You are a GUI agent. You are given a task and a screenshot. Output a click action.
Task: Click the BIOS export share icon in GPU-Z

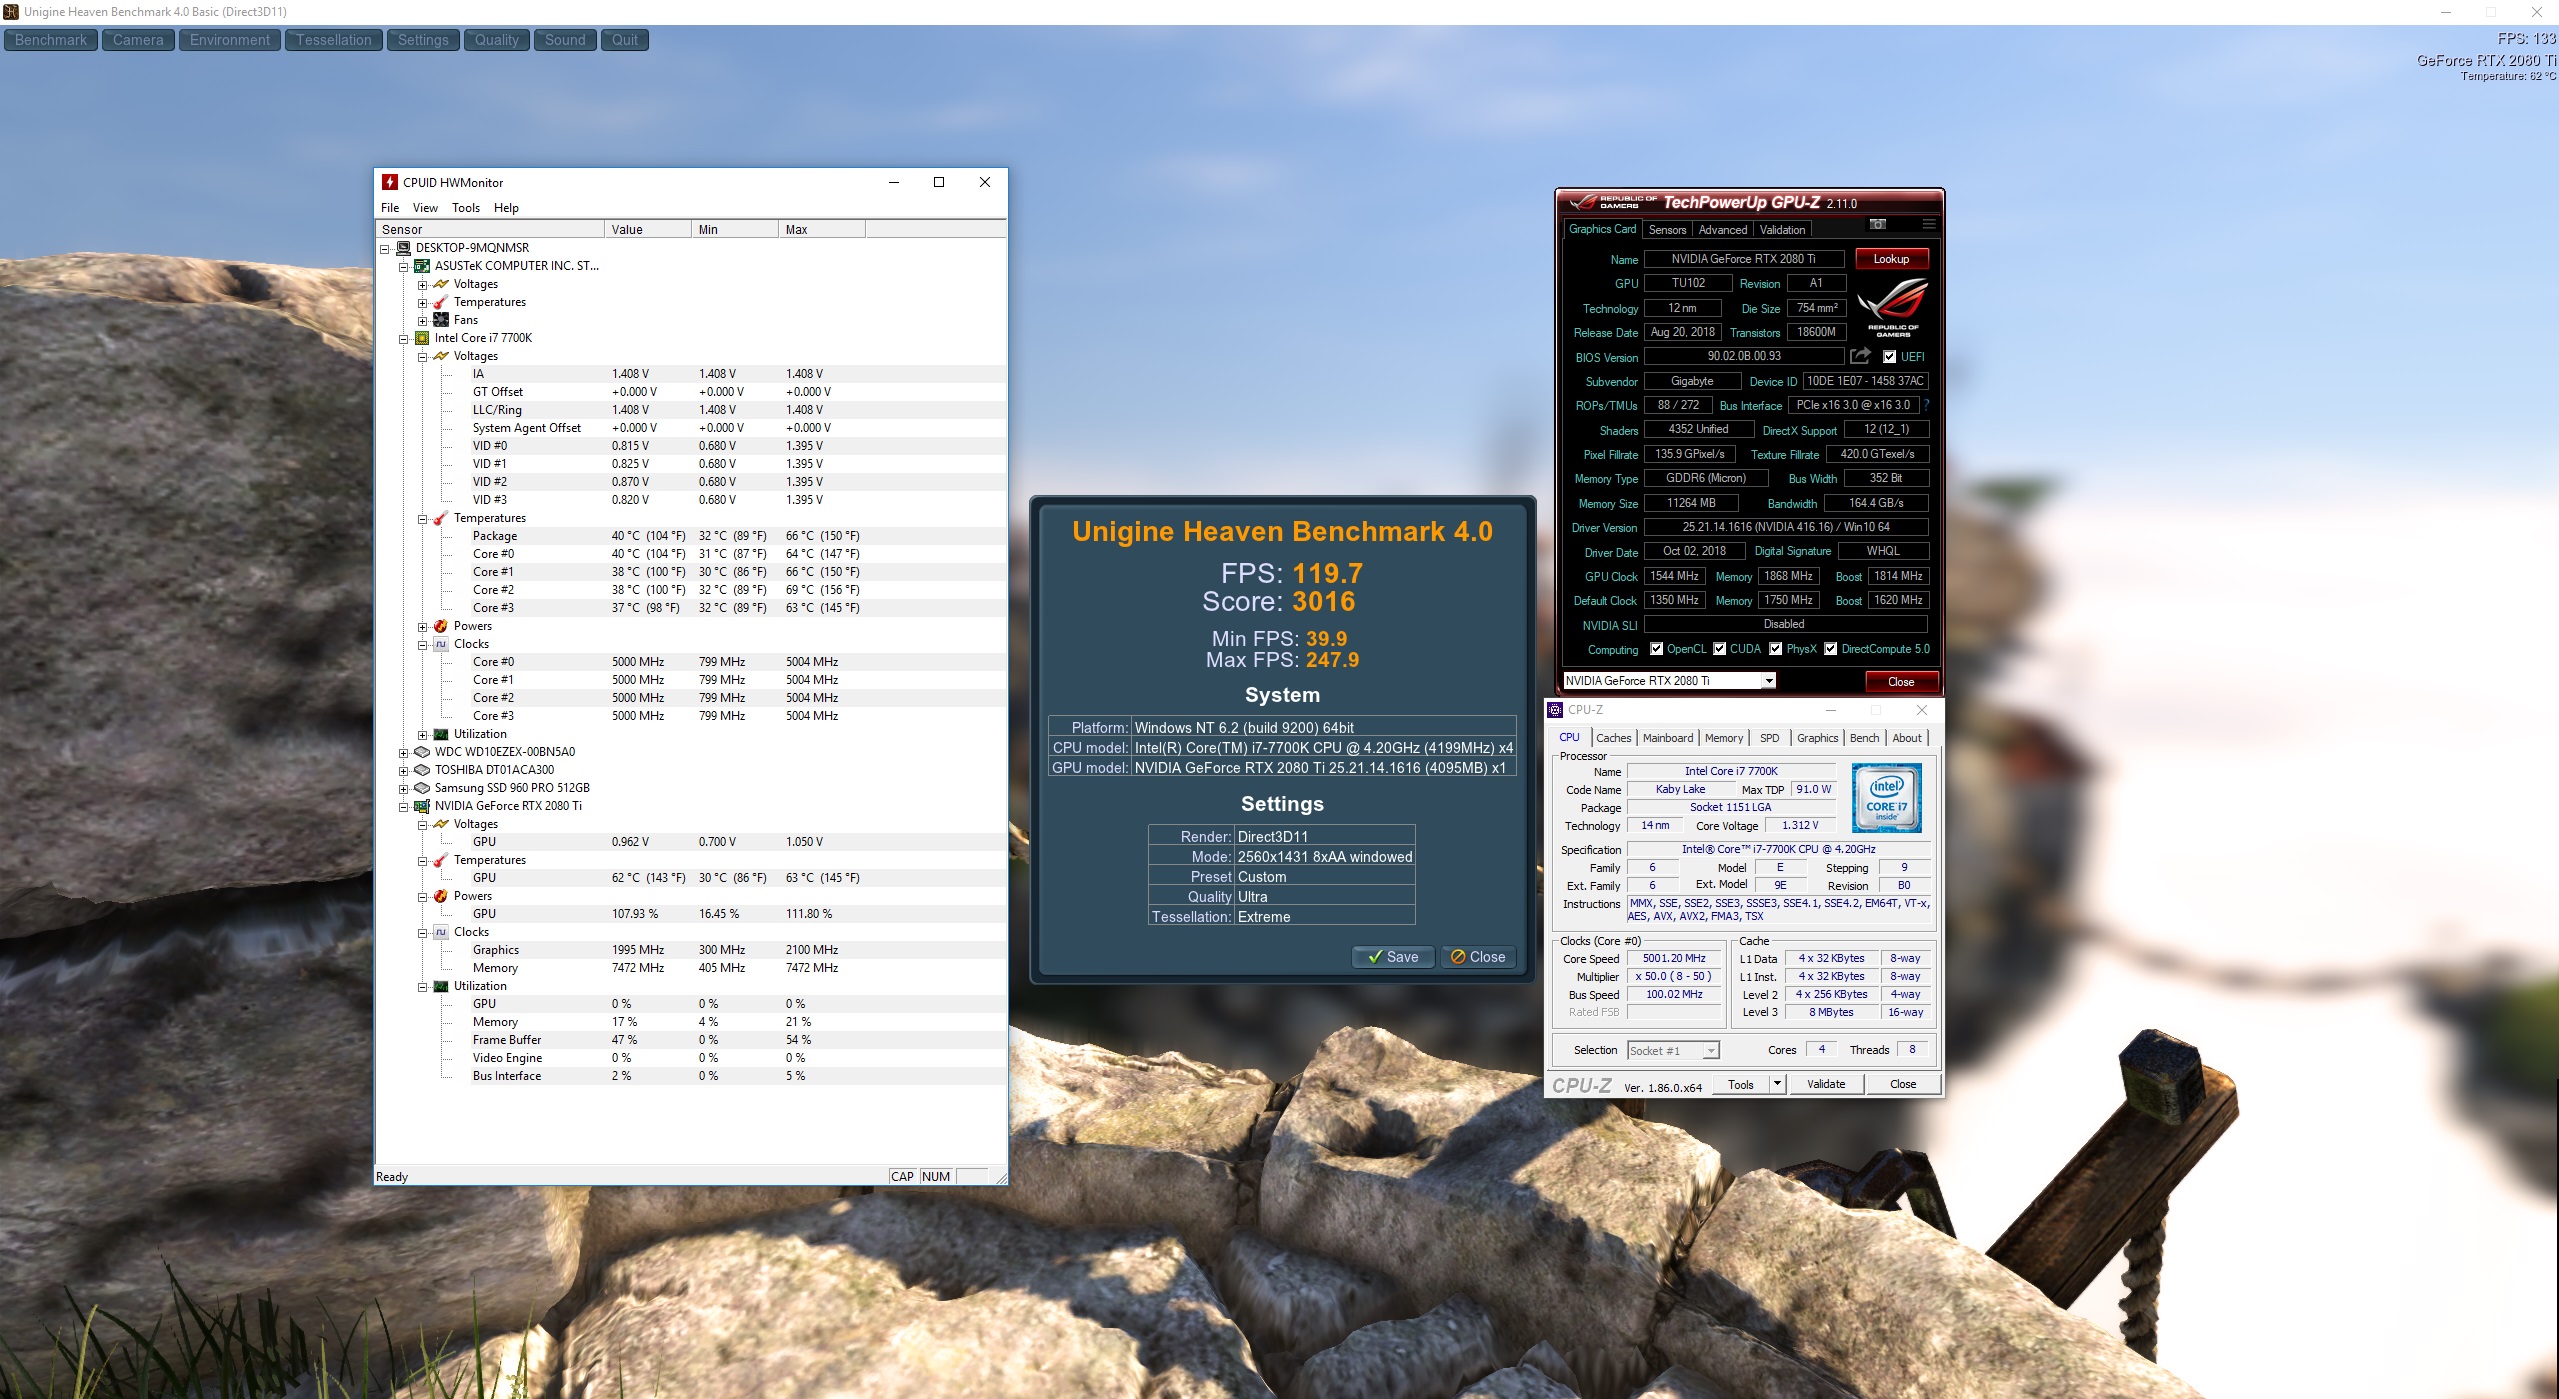(1860, 356)
